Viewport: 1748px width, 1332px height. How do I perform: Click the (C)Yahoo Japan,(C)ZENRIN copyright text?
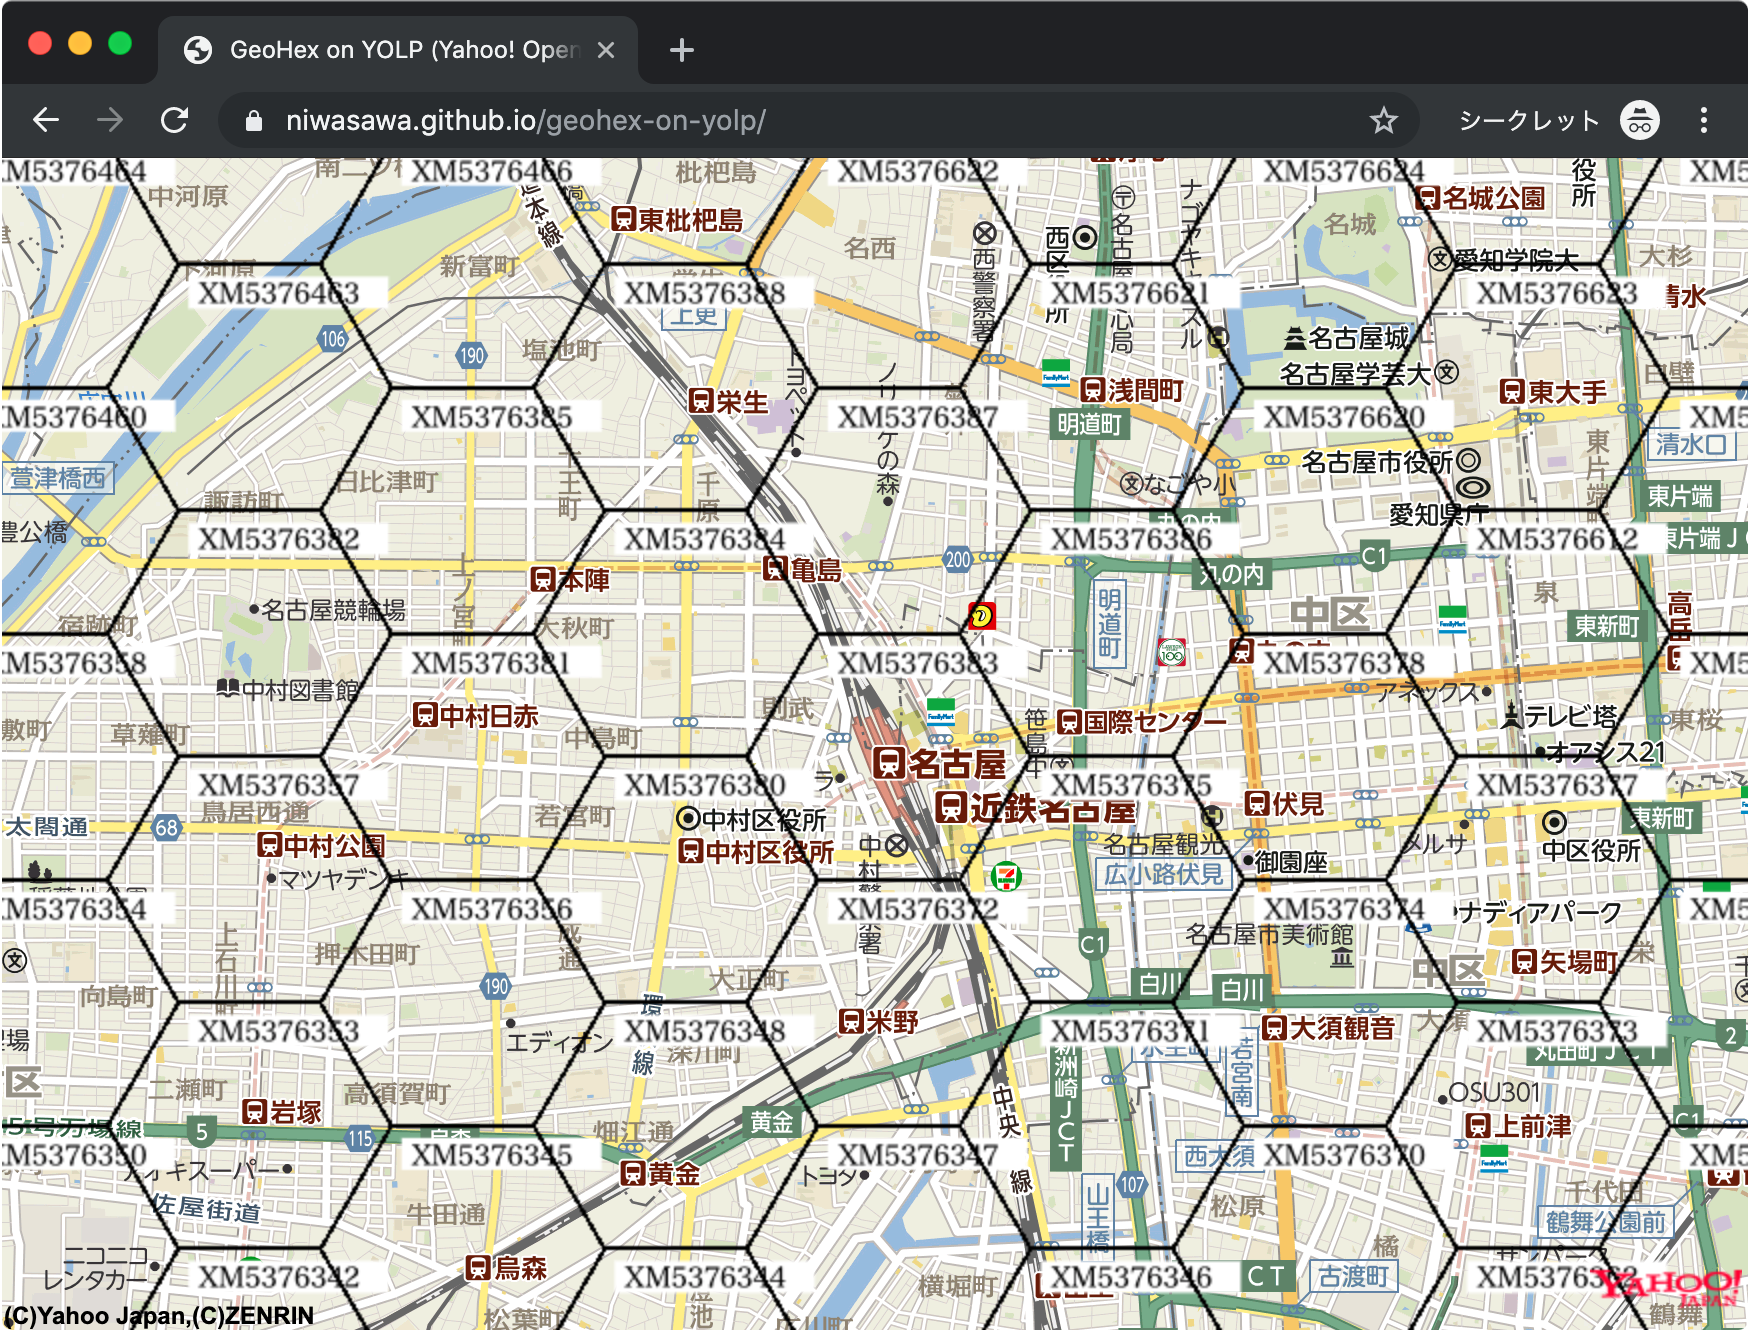pyautogui.click(x=160, y=1315)
